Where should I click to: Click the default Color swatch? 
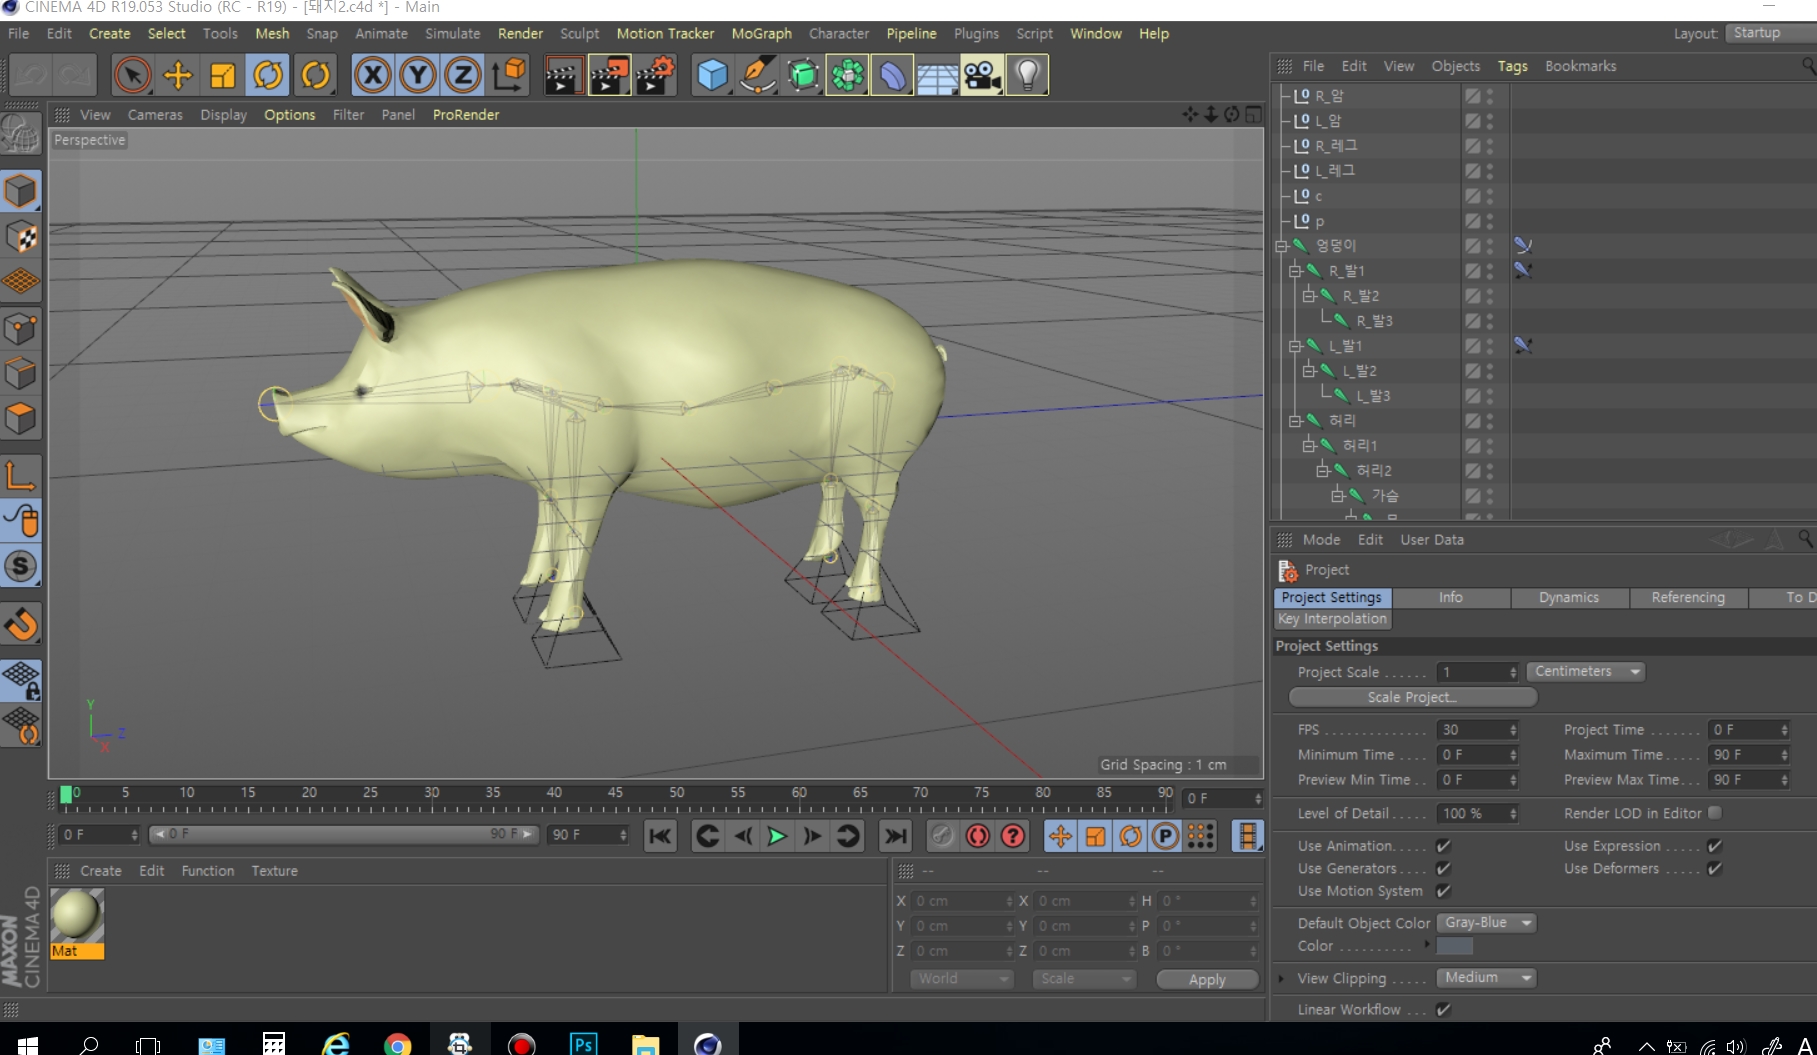point(1455,946)
